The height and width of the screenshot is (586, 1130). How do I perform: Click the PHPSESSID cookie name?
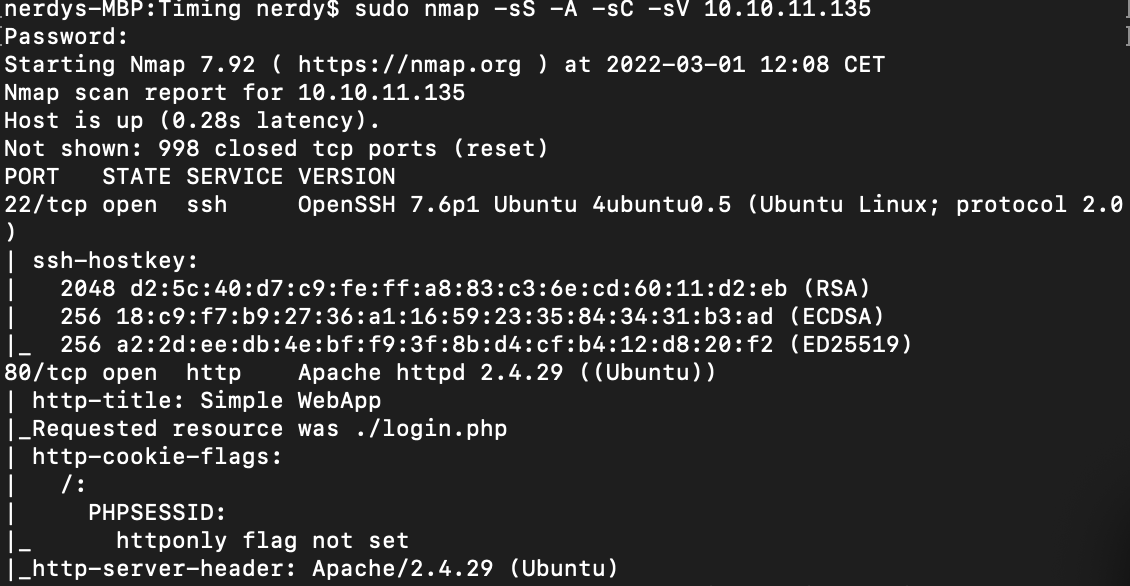coord(156,513)
